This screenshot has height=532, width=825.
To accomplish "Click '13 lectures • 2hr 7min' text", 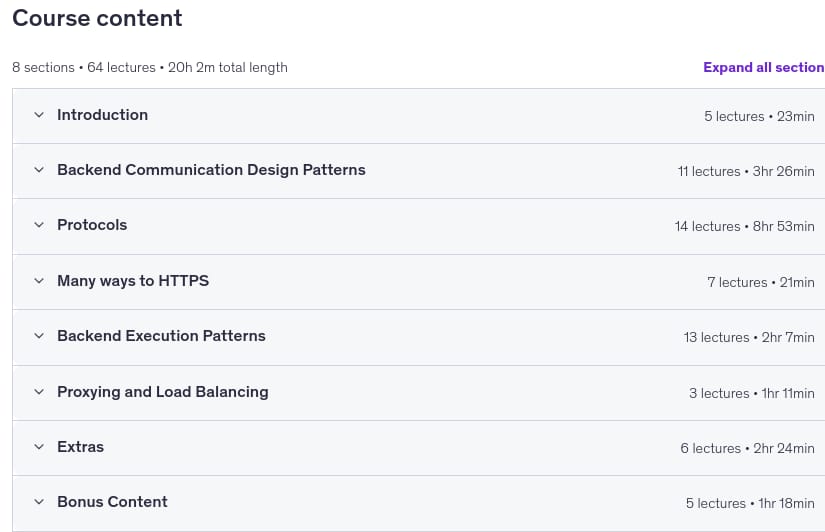I will [x=749, y=337].
